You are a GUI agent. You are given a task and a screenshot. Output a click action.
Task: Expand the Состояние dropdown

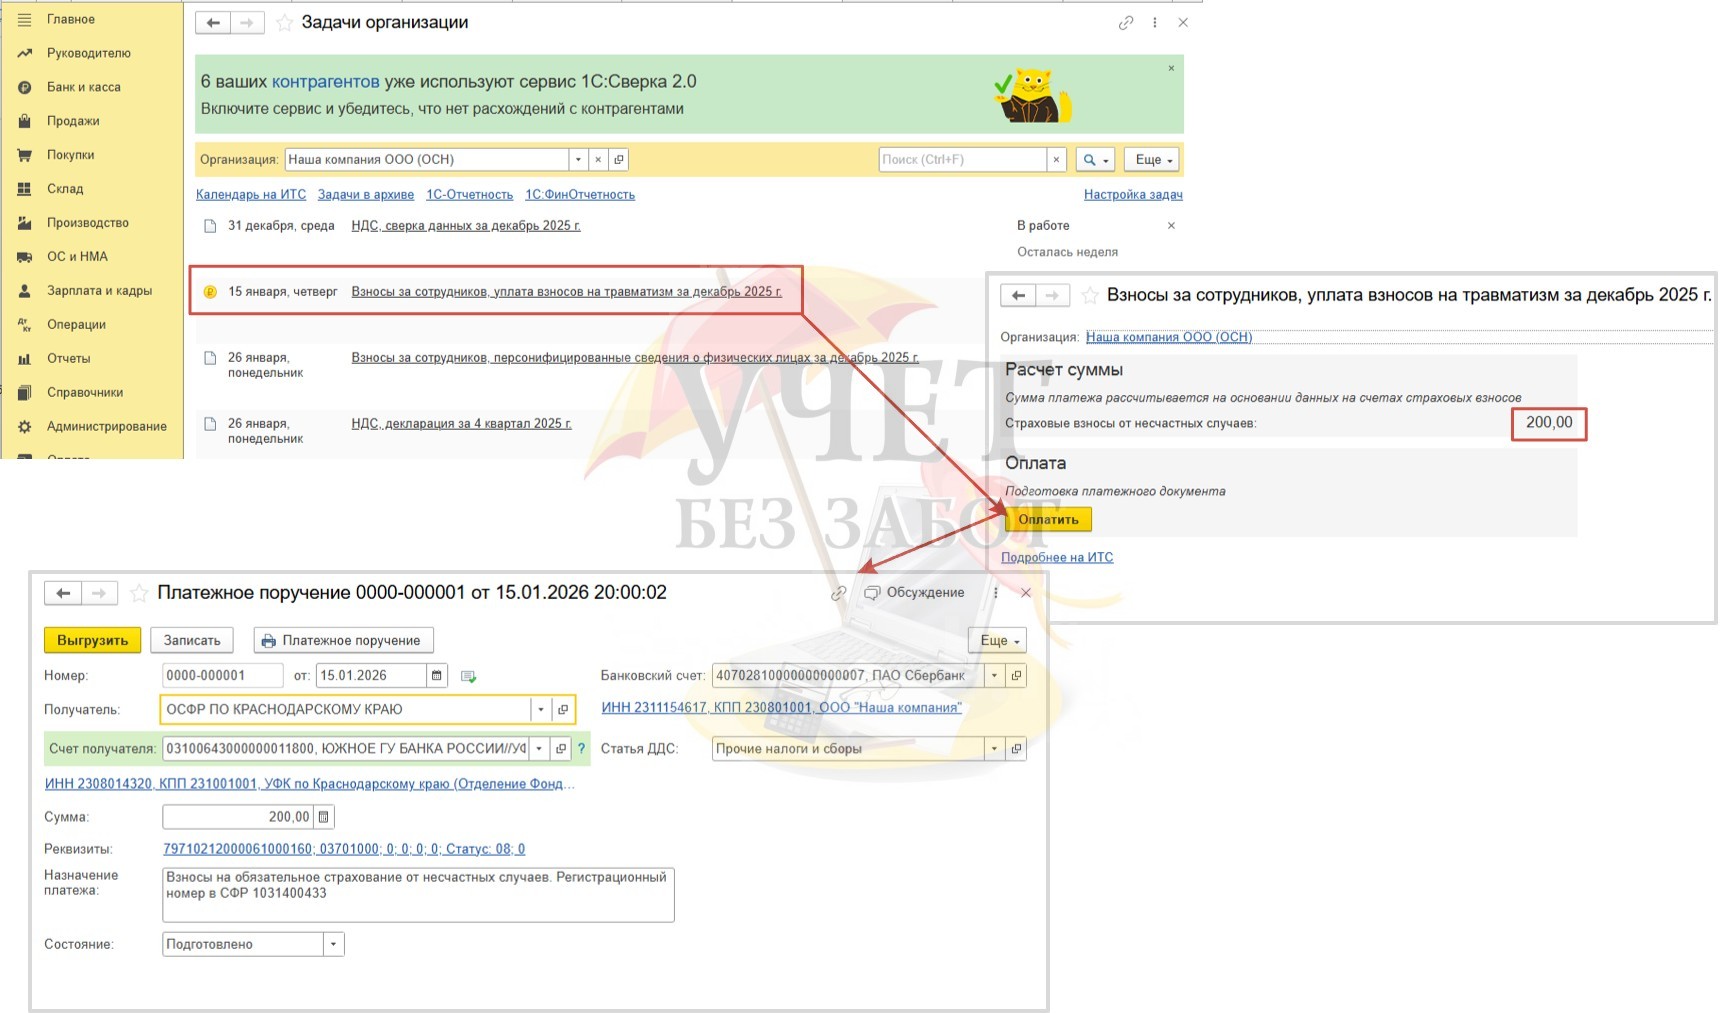click(333, 944)
